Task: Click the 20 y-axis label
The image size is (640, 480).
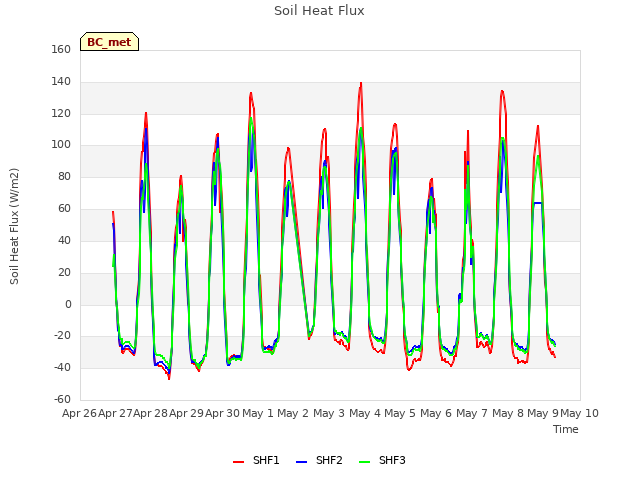Action: click(x=64, y=272)
